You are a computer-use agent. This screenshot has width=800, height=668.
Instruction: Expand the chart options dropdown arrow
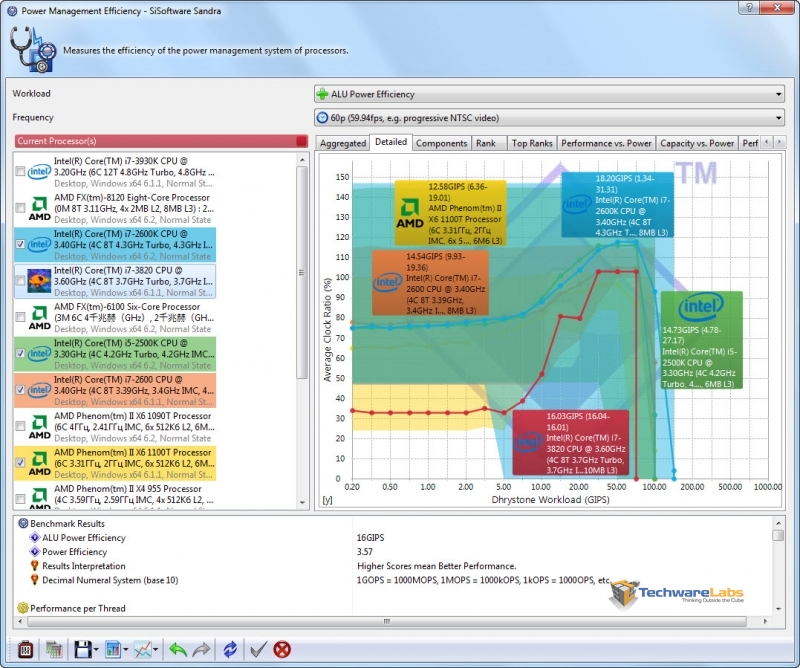pos(126,650)
